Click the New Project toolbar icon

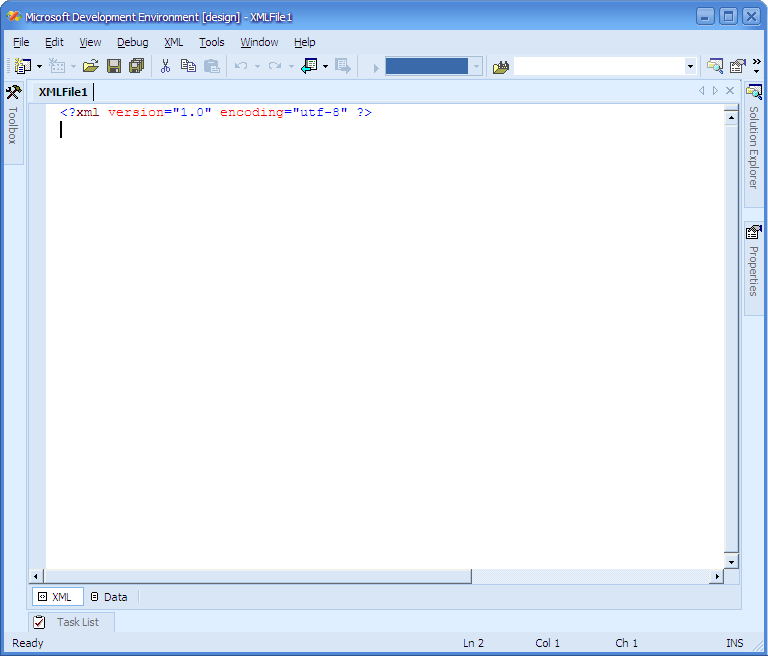(23, 66)
